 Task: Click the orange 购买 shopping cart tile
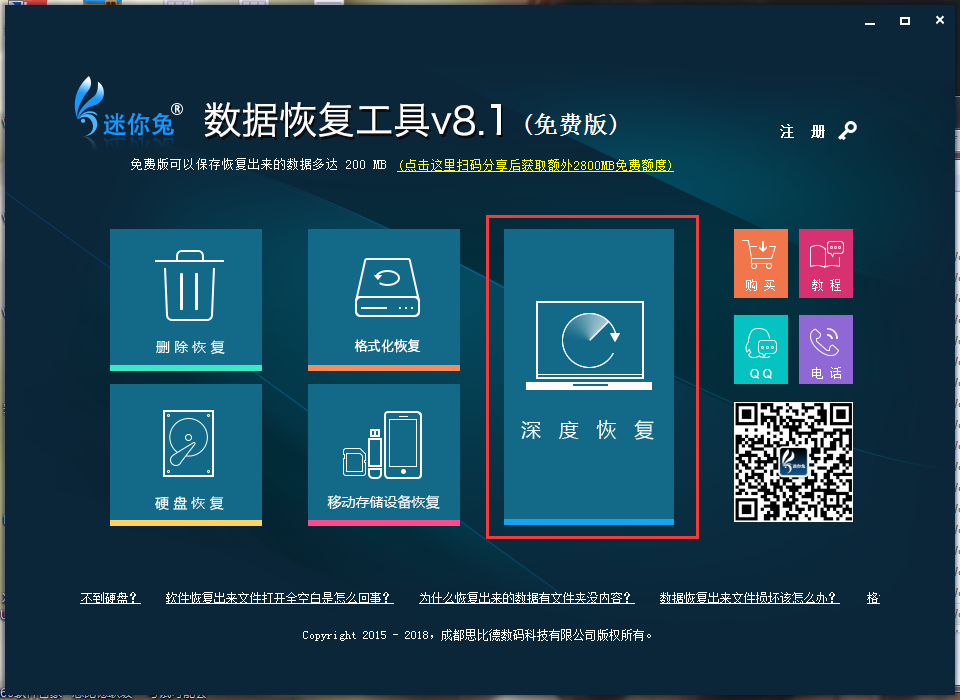point(760,263)
